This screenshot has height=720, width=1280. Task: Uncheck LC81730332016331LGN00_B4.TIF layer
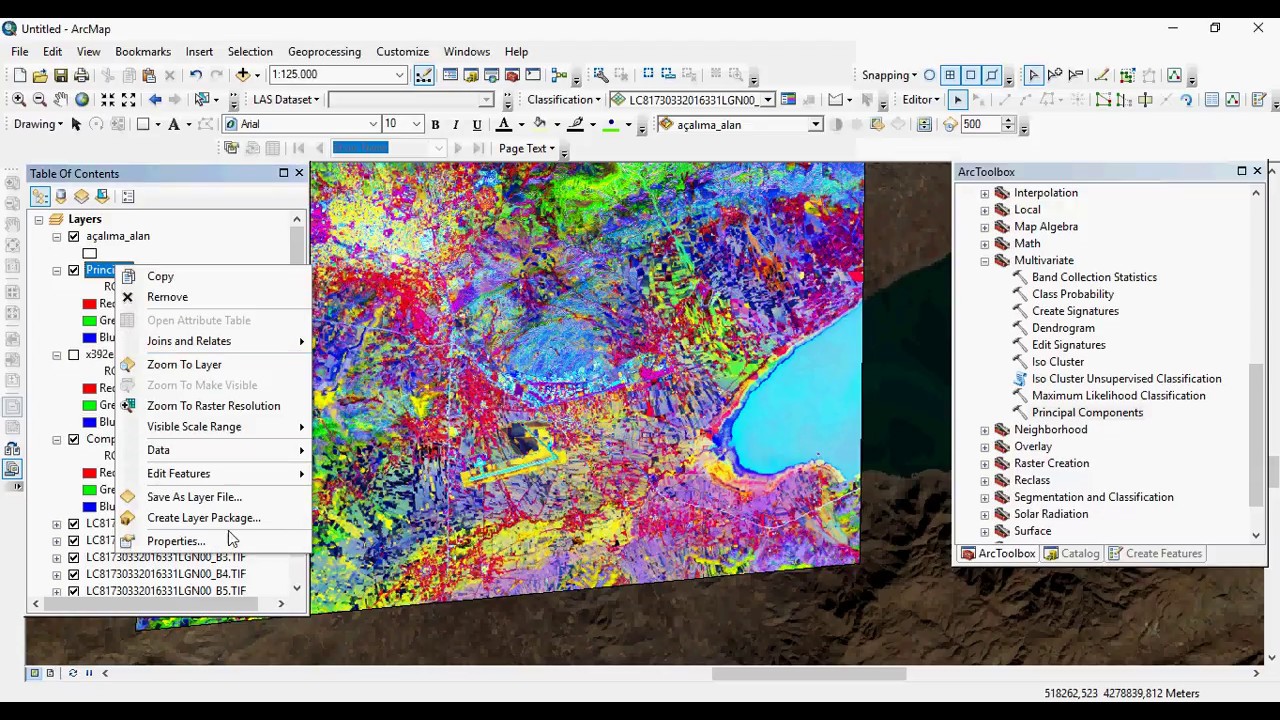pyautogui.click(x=74, y=574)
